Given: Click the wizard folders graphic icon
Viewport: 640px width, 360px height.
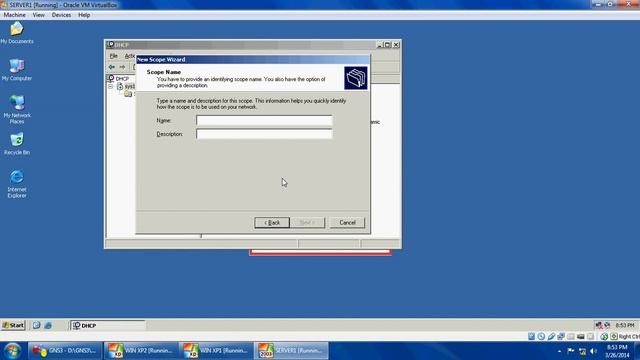Looking at the screenshot, I should click(x=356, y=78).
